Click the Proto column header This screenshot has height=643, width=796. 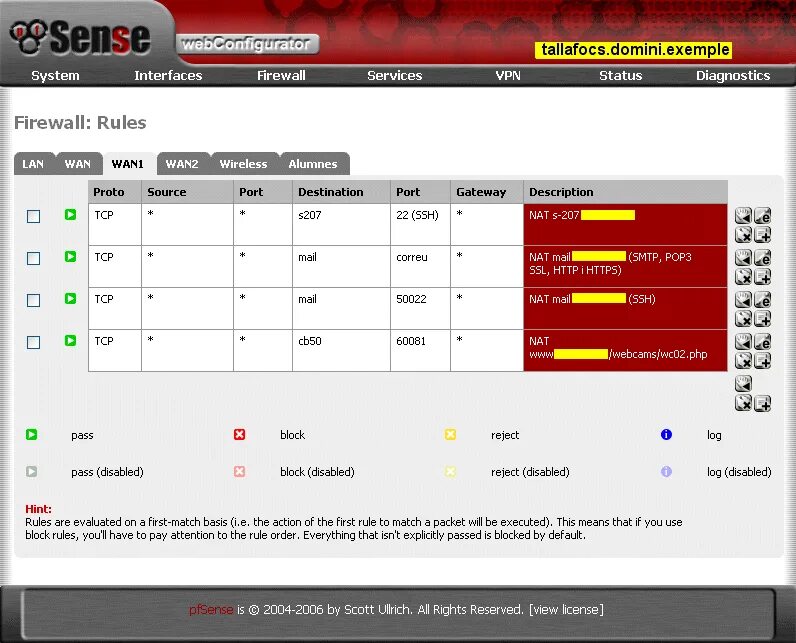(x=115, y=192)
